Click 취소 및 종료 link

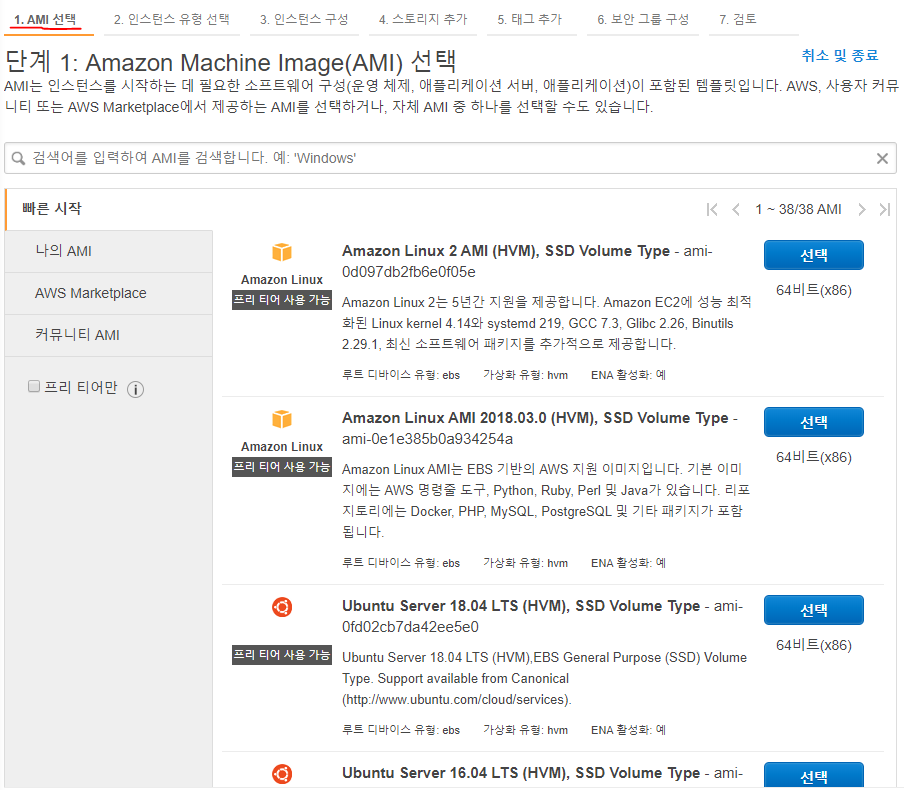tap(839, 55)
